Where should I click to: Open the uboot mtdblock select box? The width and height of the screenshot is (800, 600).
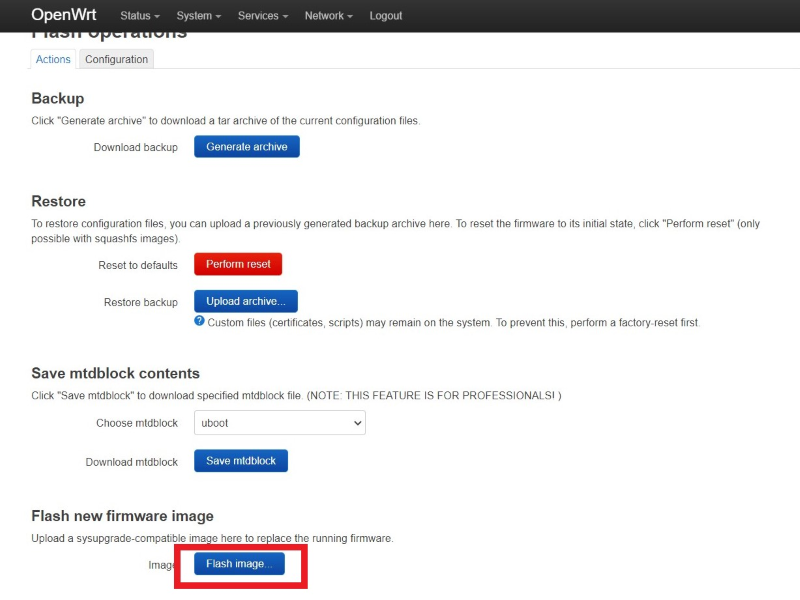click(279, 423)
